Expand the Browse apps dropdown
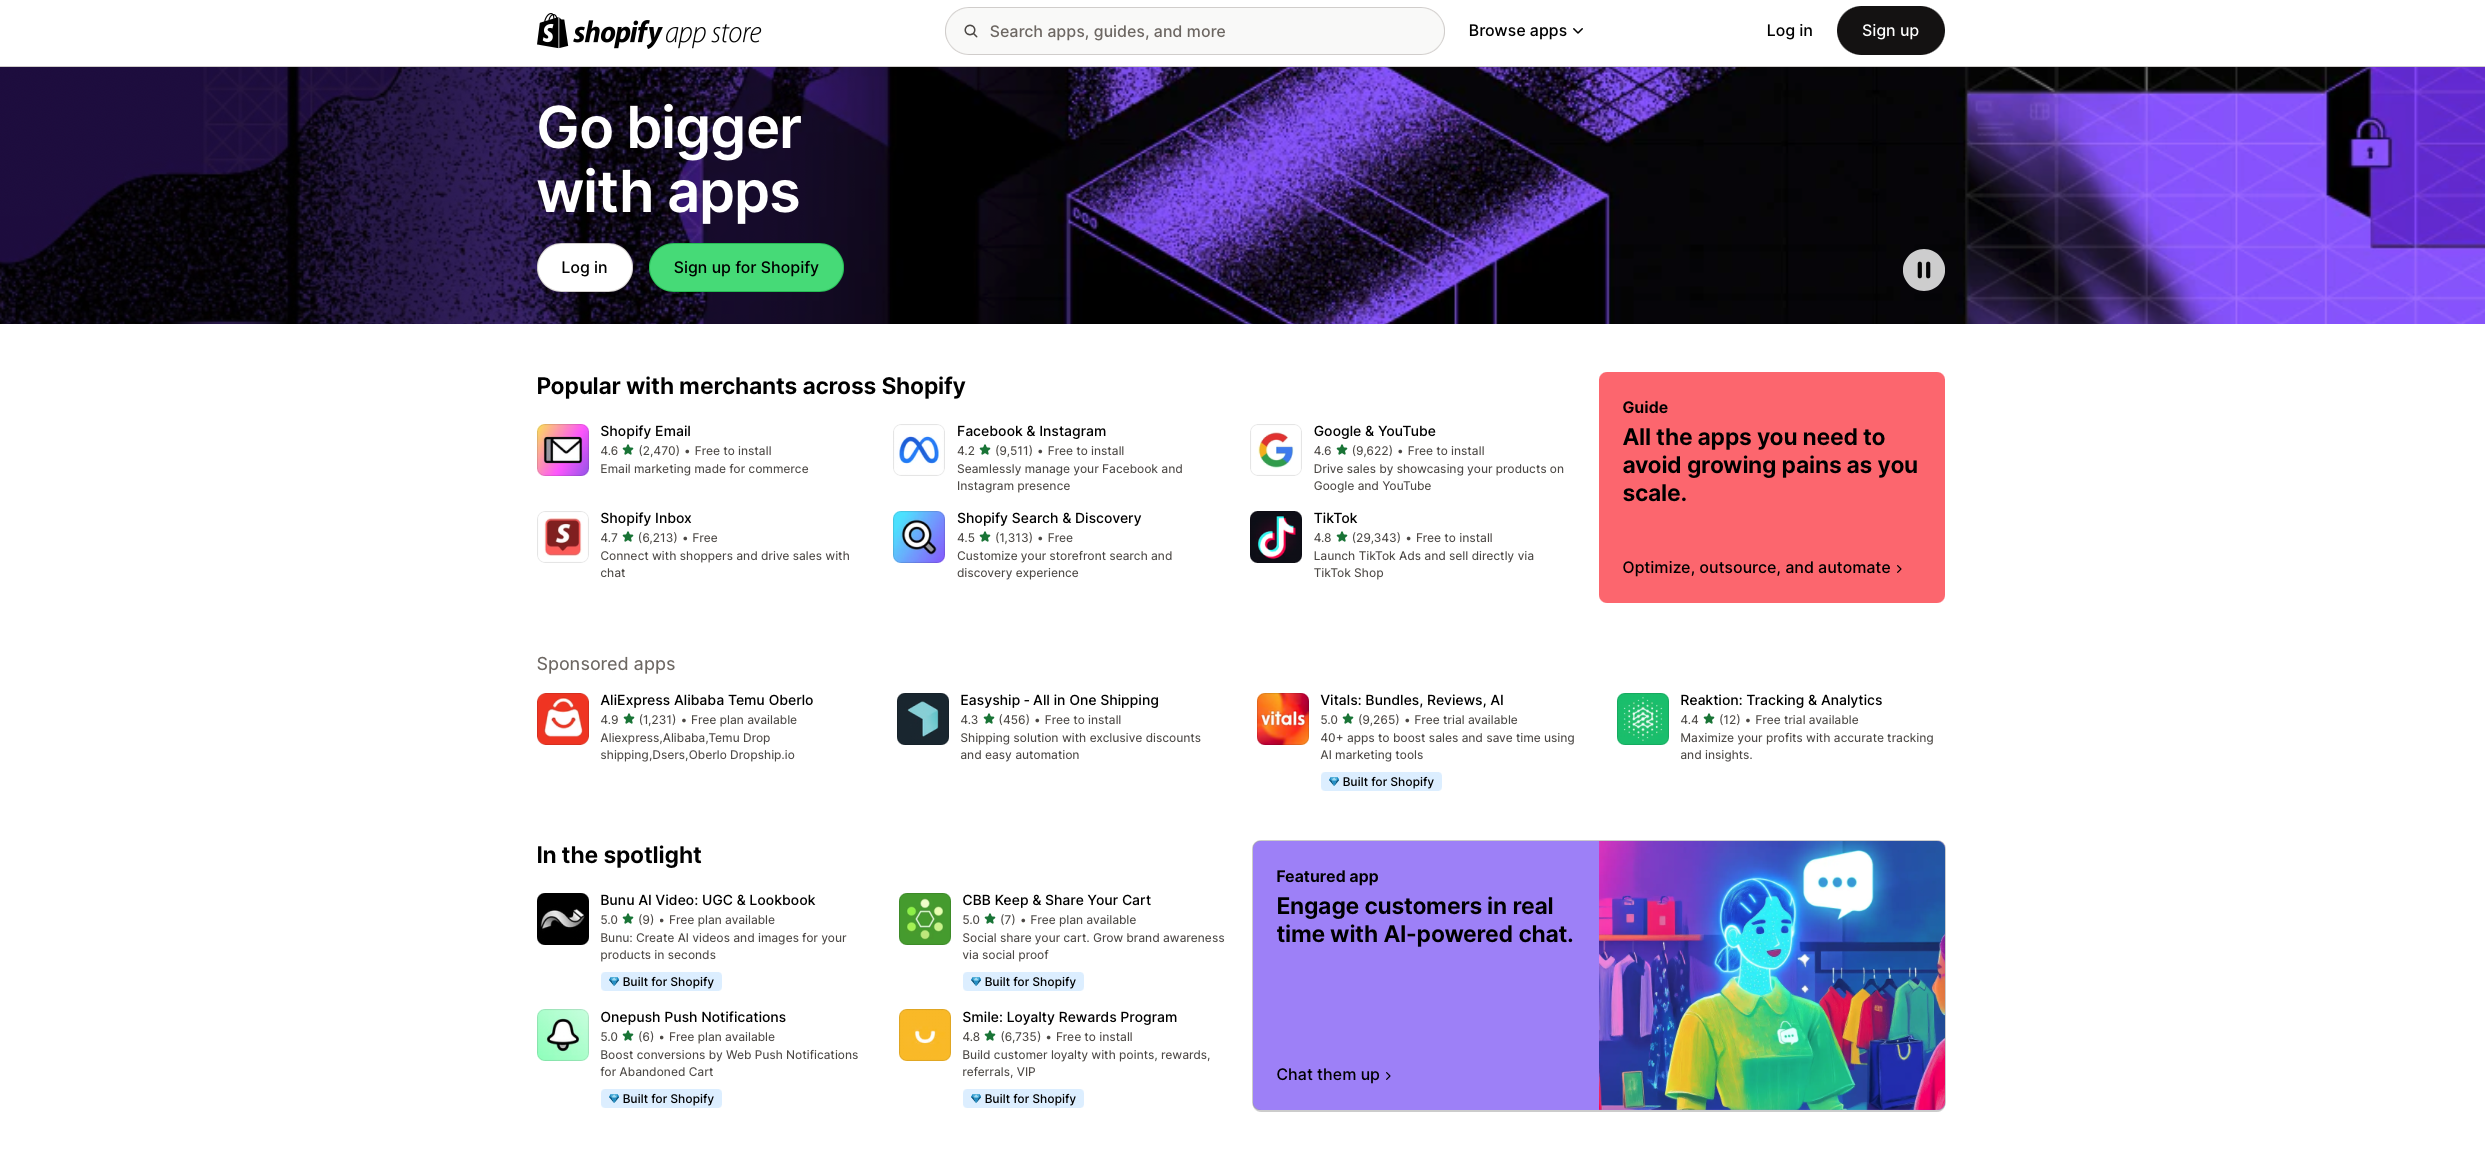 (x=1526, y=31)
